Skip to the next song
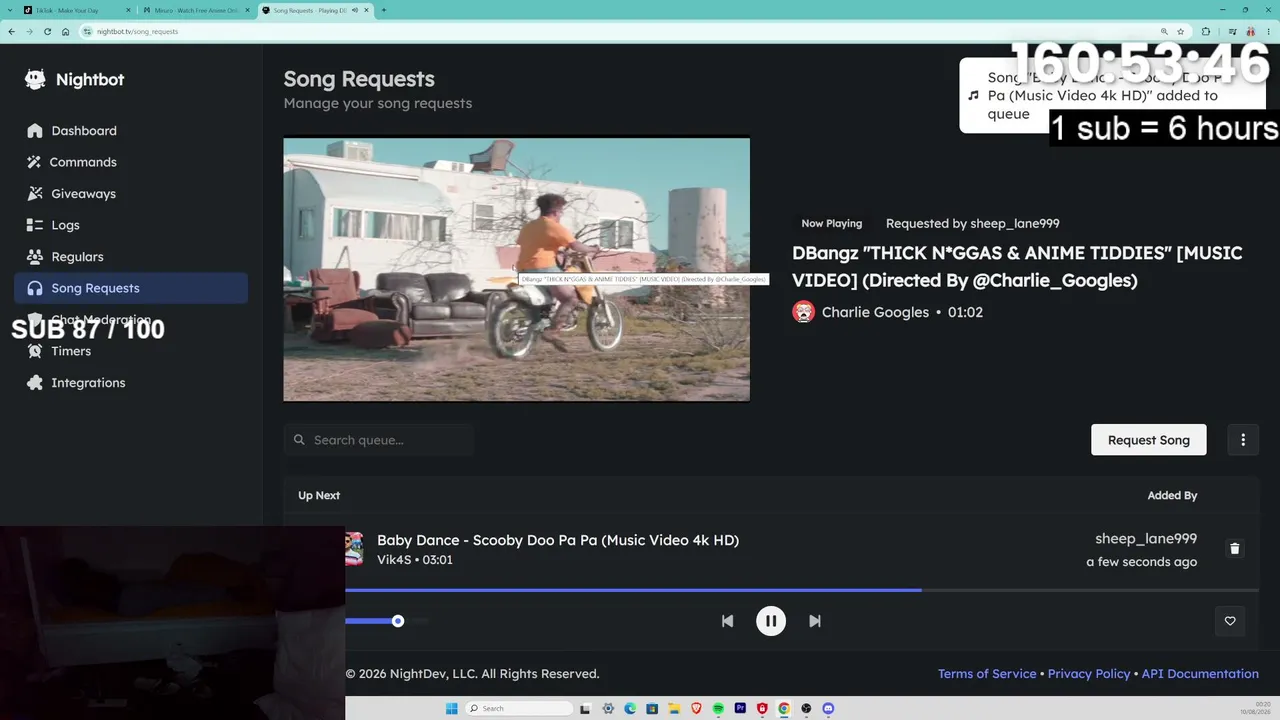This screenshot has height=720, width=1280. tap(815, 621)
